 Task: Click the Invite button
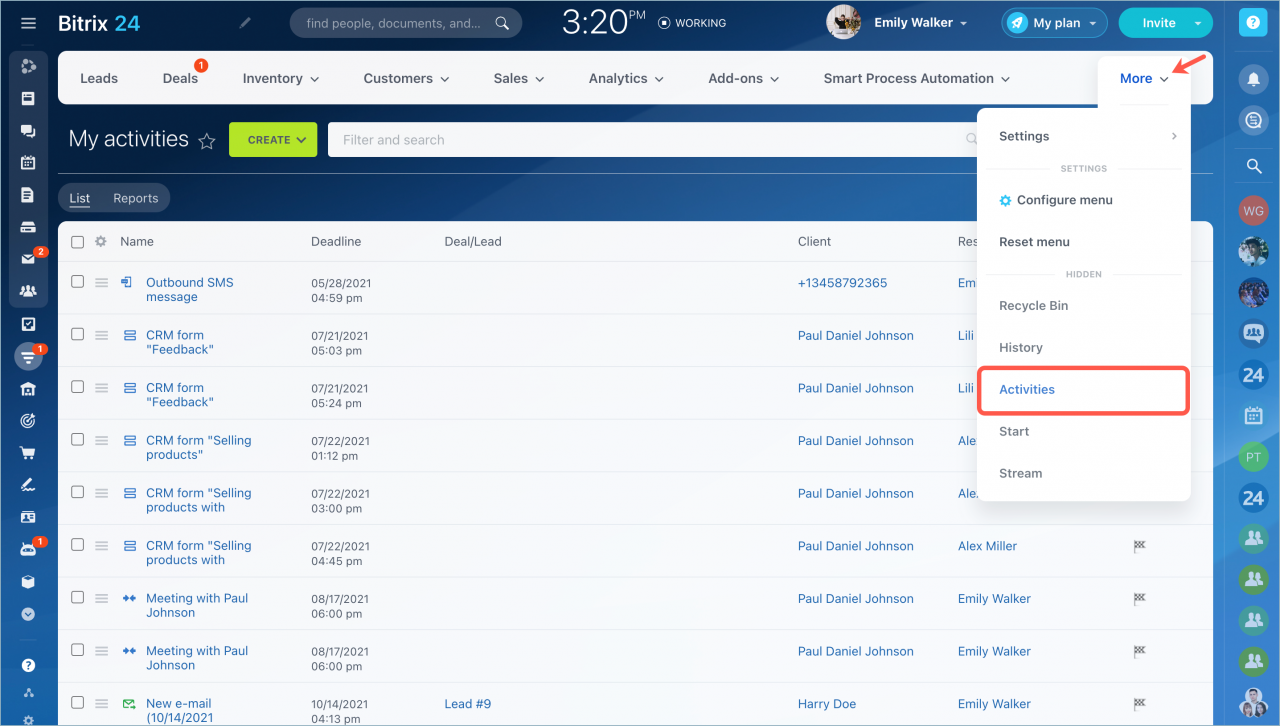pos(1159,23)
